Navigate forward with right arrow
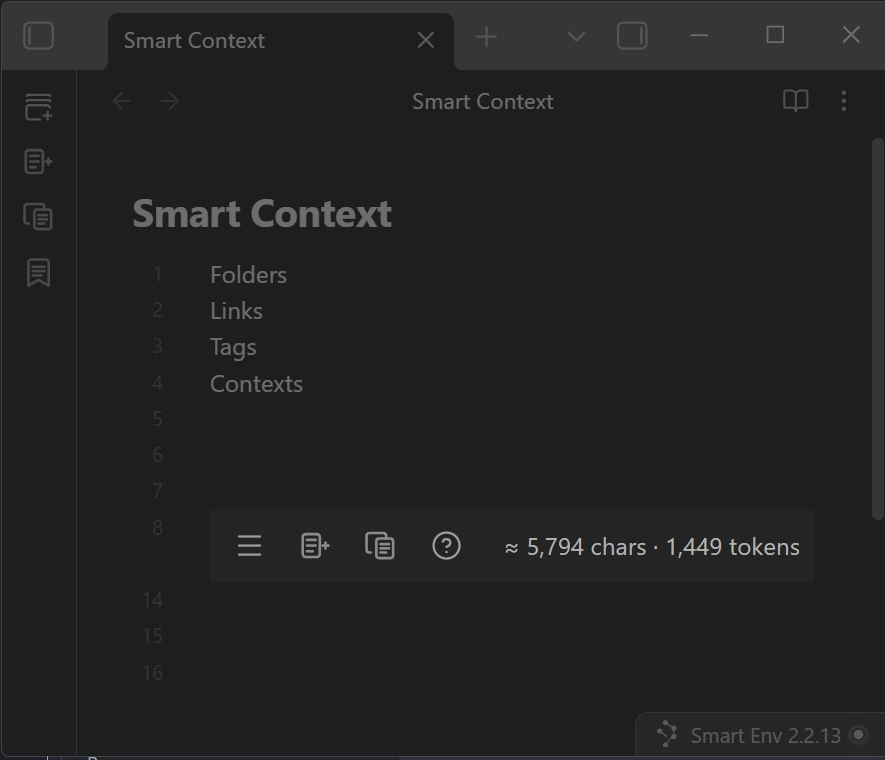Image resolution: width=885 pixels, height=760 pixels. [170, 101]
